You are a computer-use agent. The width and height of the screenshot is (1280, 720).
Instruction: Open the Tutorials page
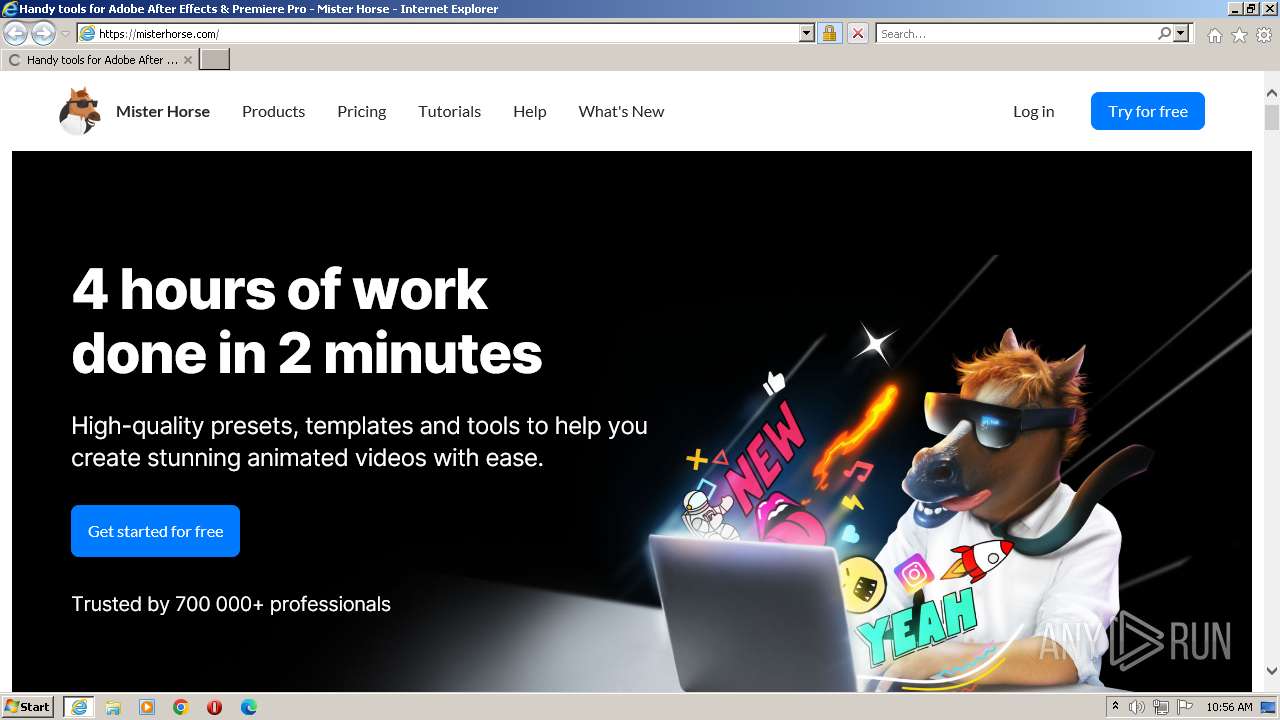pos(449,111)
